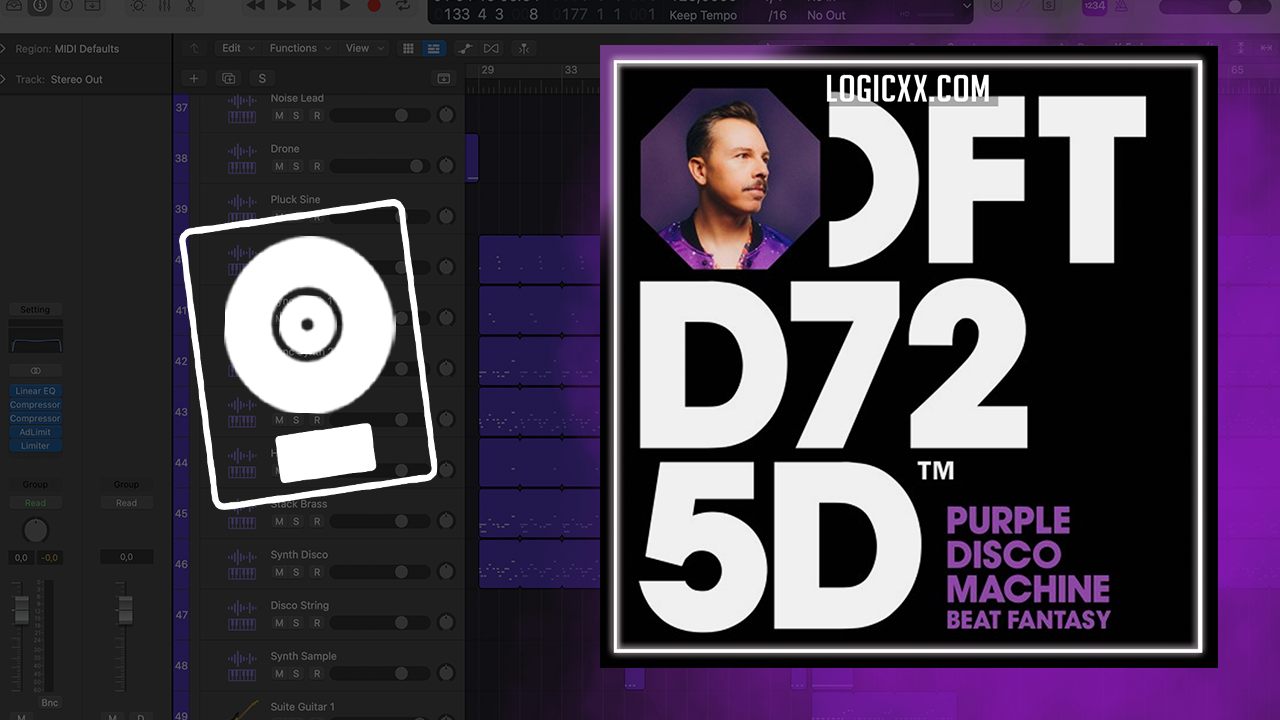Toggle the Inspector info button
Image resolution: width=1280 pixels, height=720 pixels.
click(x=41, y=5)
